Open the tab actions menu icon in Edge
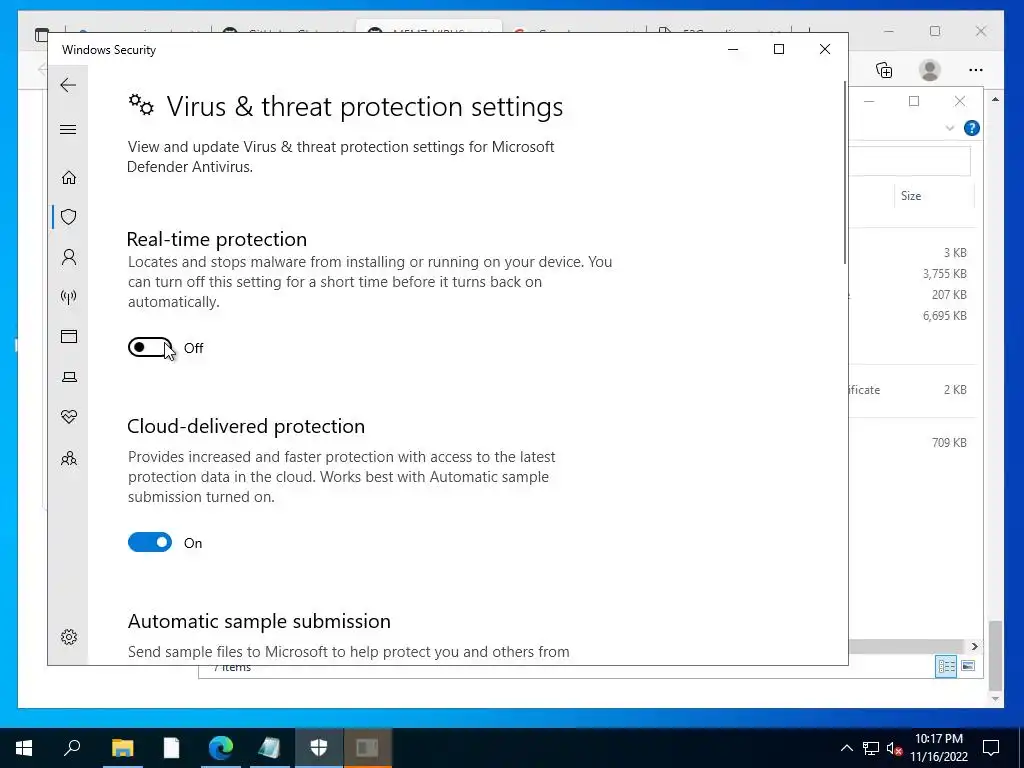This screenshot has width=1024, height=768. click(x=41, y=34)
